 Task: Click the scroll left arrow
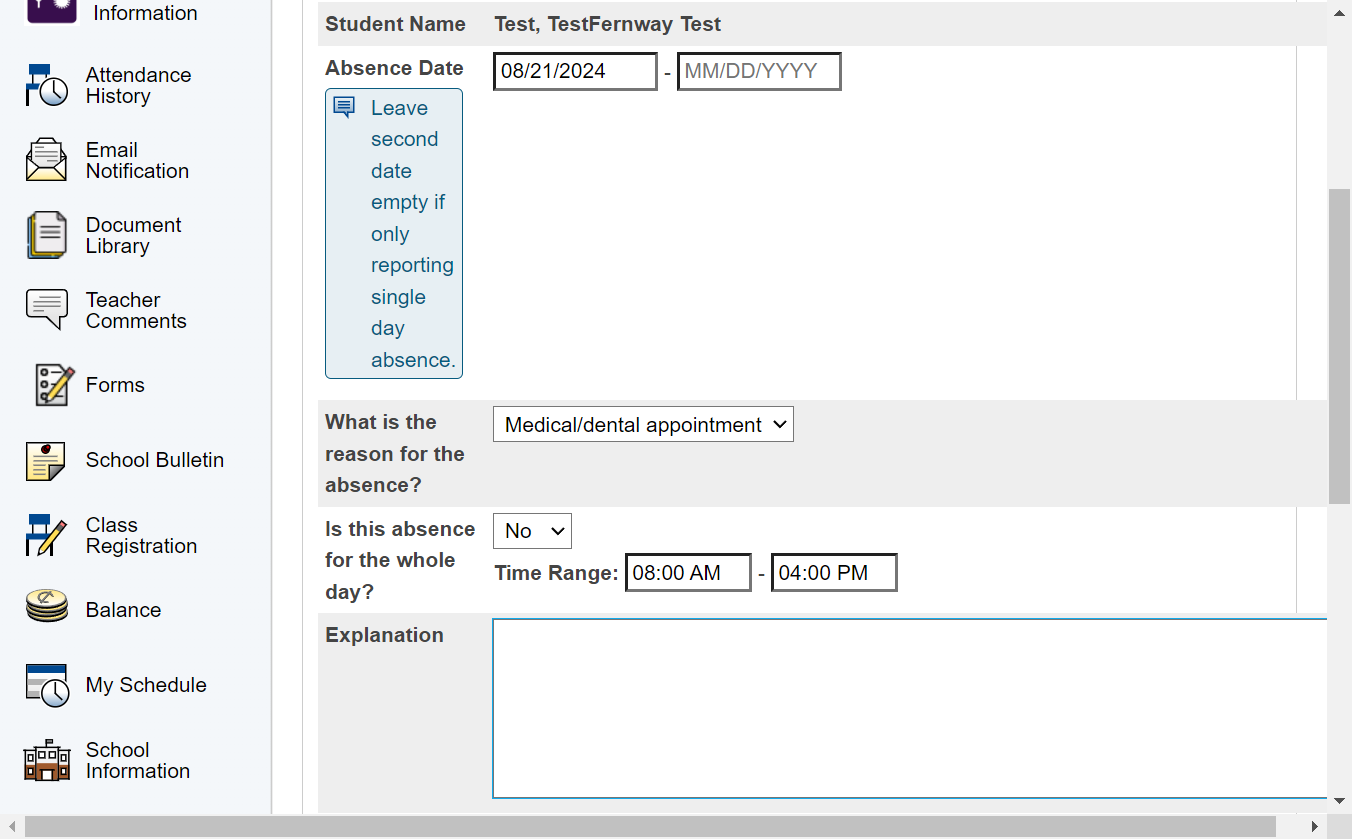pos(11,827)
